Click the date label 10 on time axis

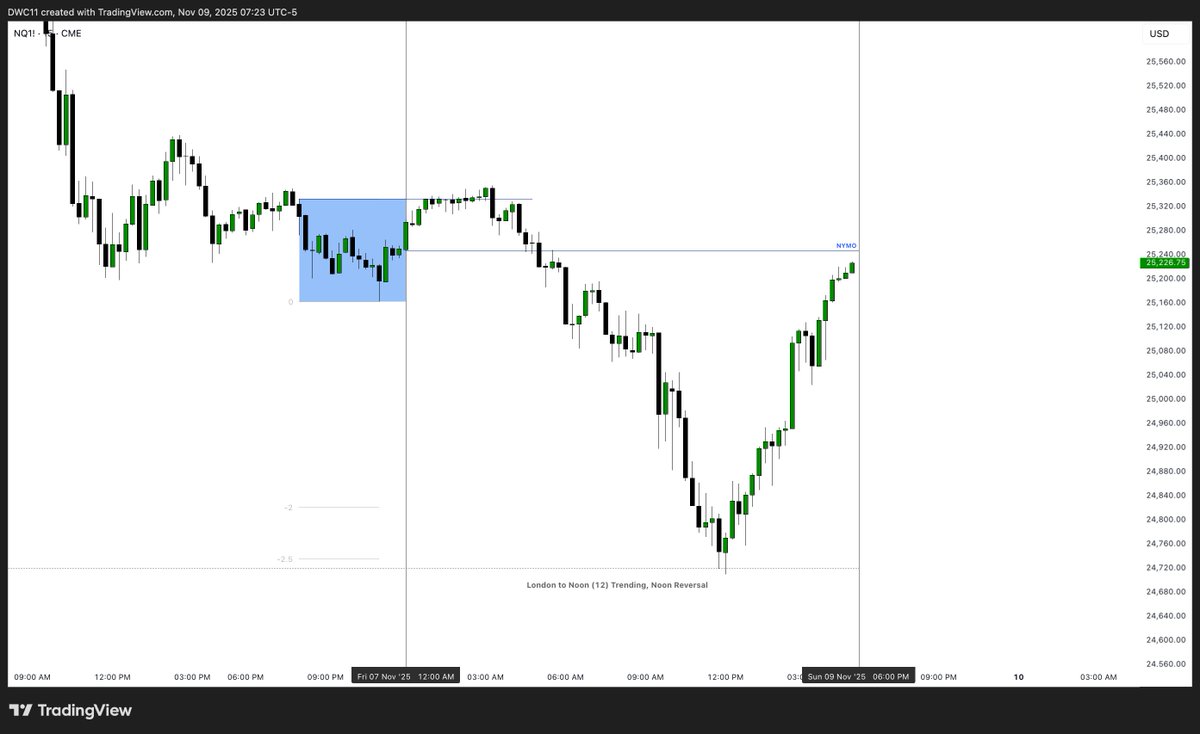tap(1018, 677)
